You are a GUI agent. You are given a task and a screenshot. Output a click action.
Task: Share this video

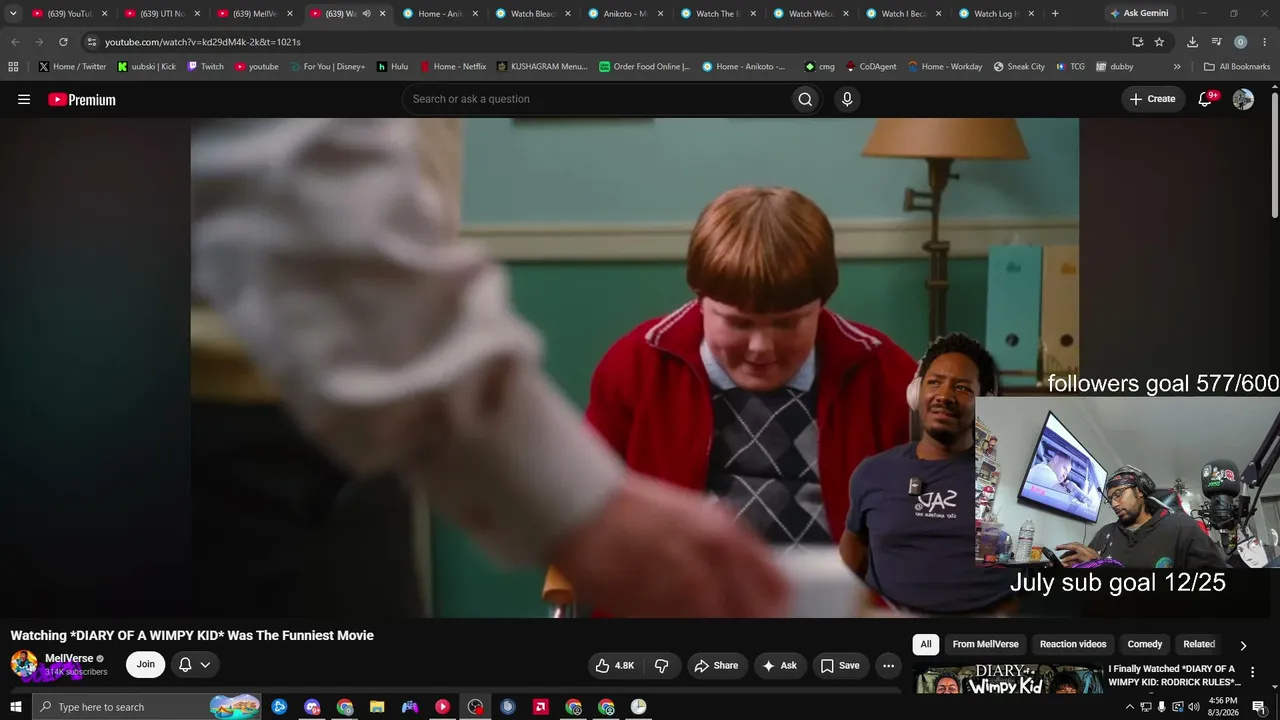click(x=716, y=665)
